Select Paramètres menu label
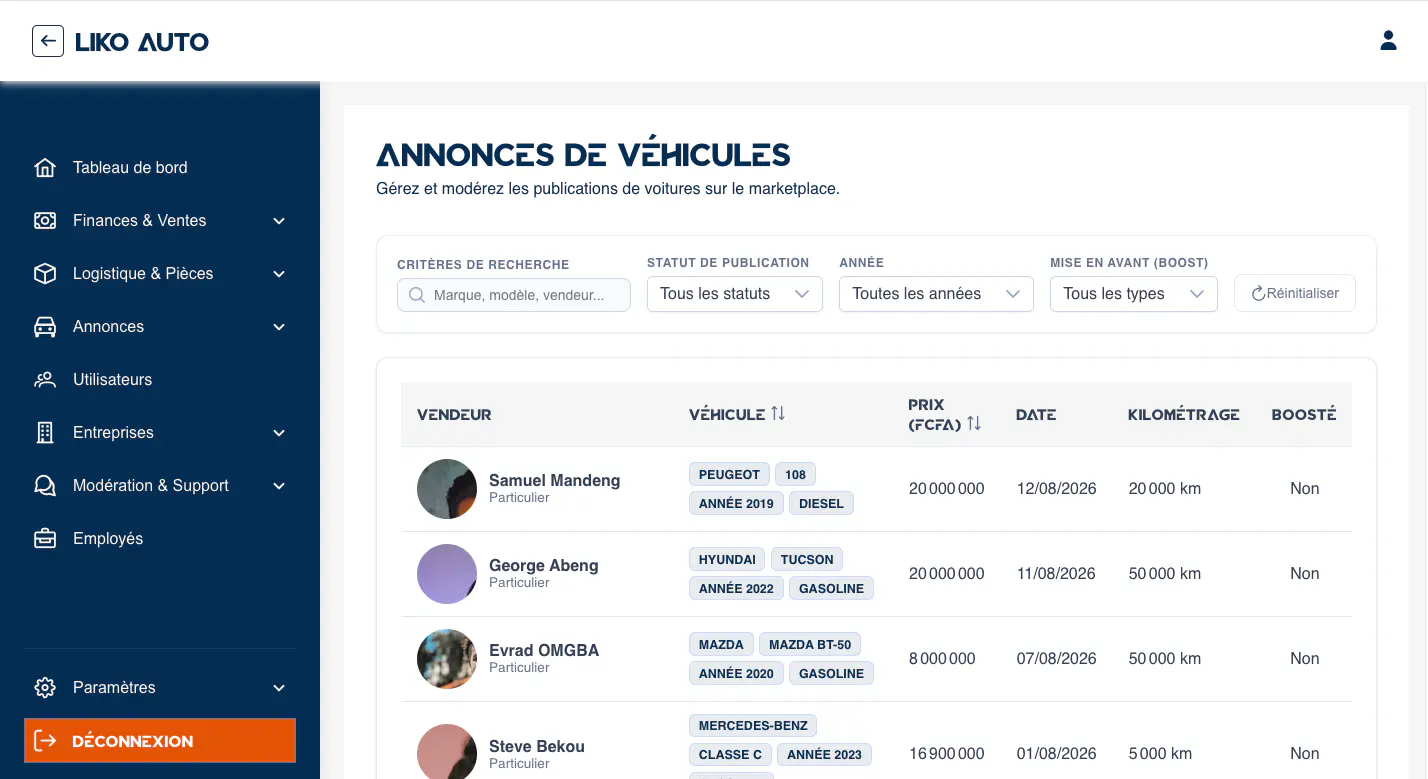This screenshot has width=1428, height=779. 114,688
